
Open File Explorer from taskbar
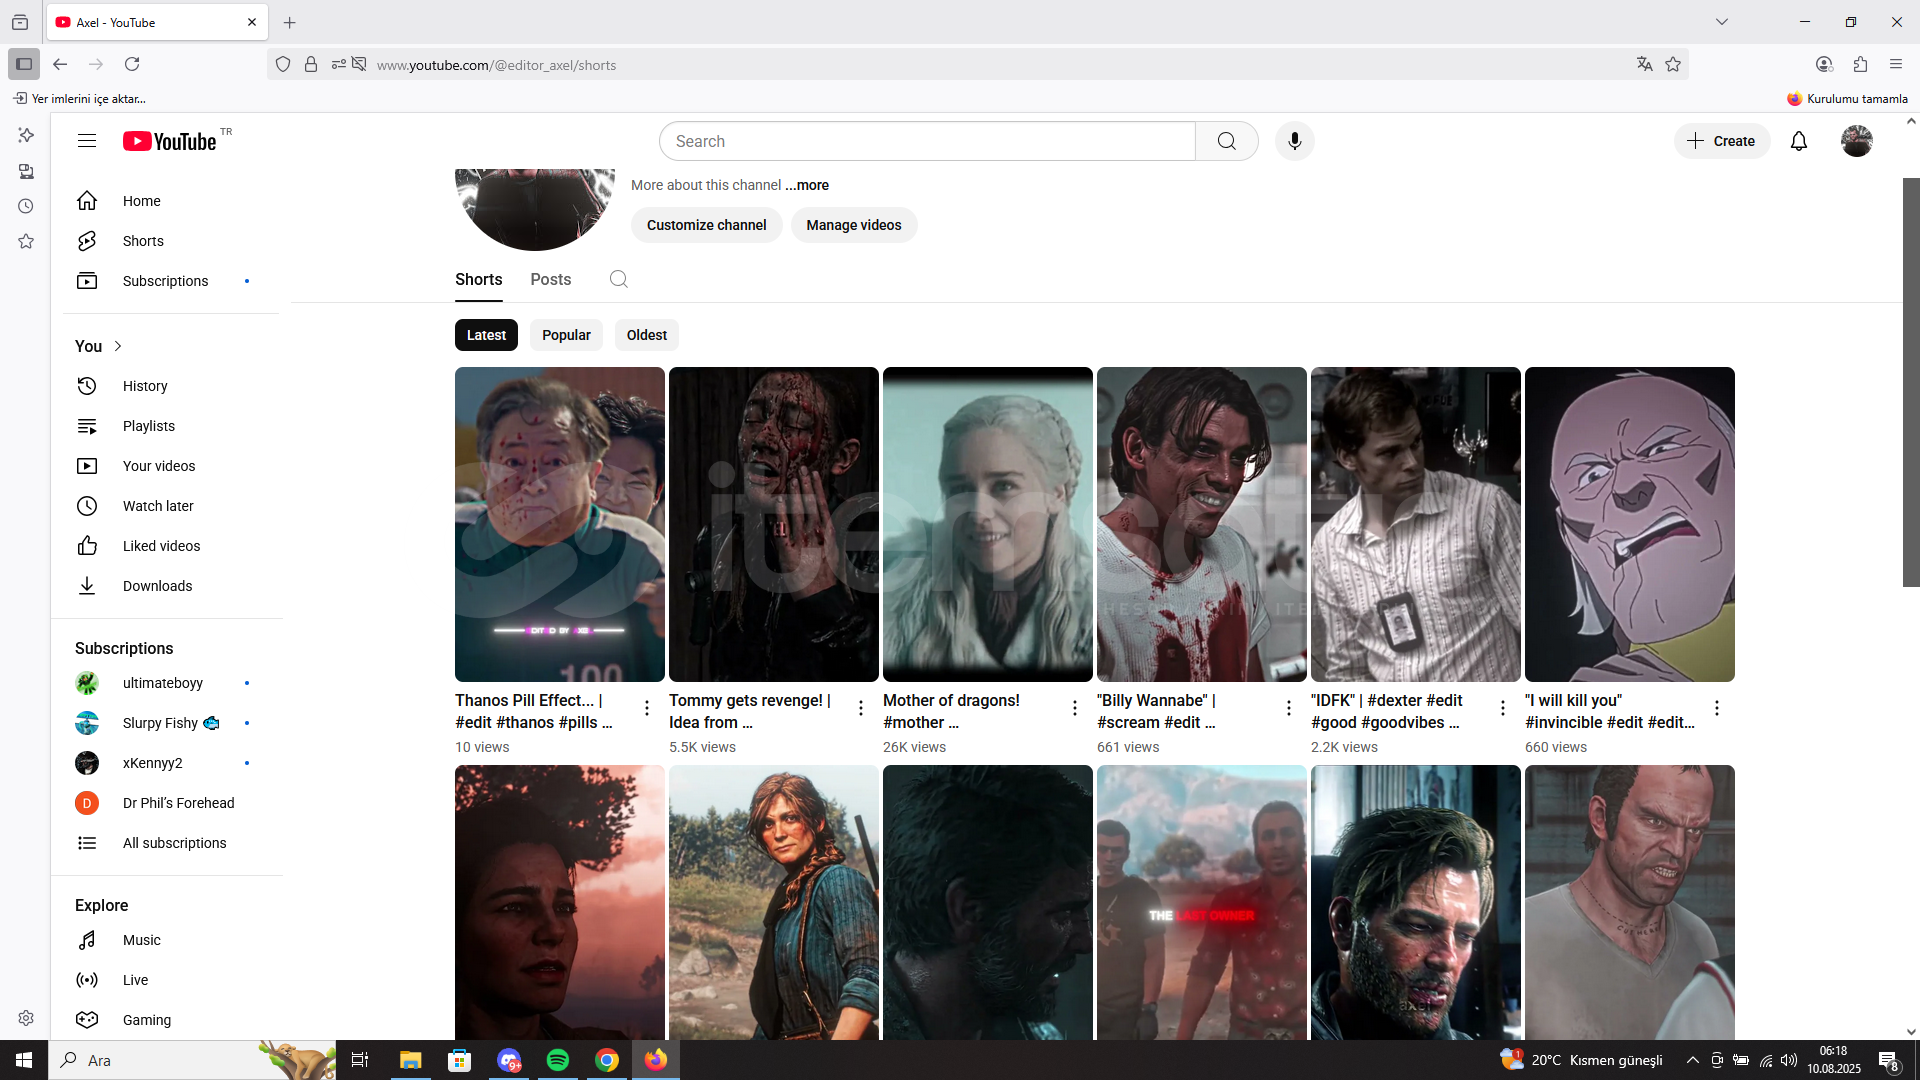(x=411, y=1060)
